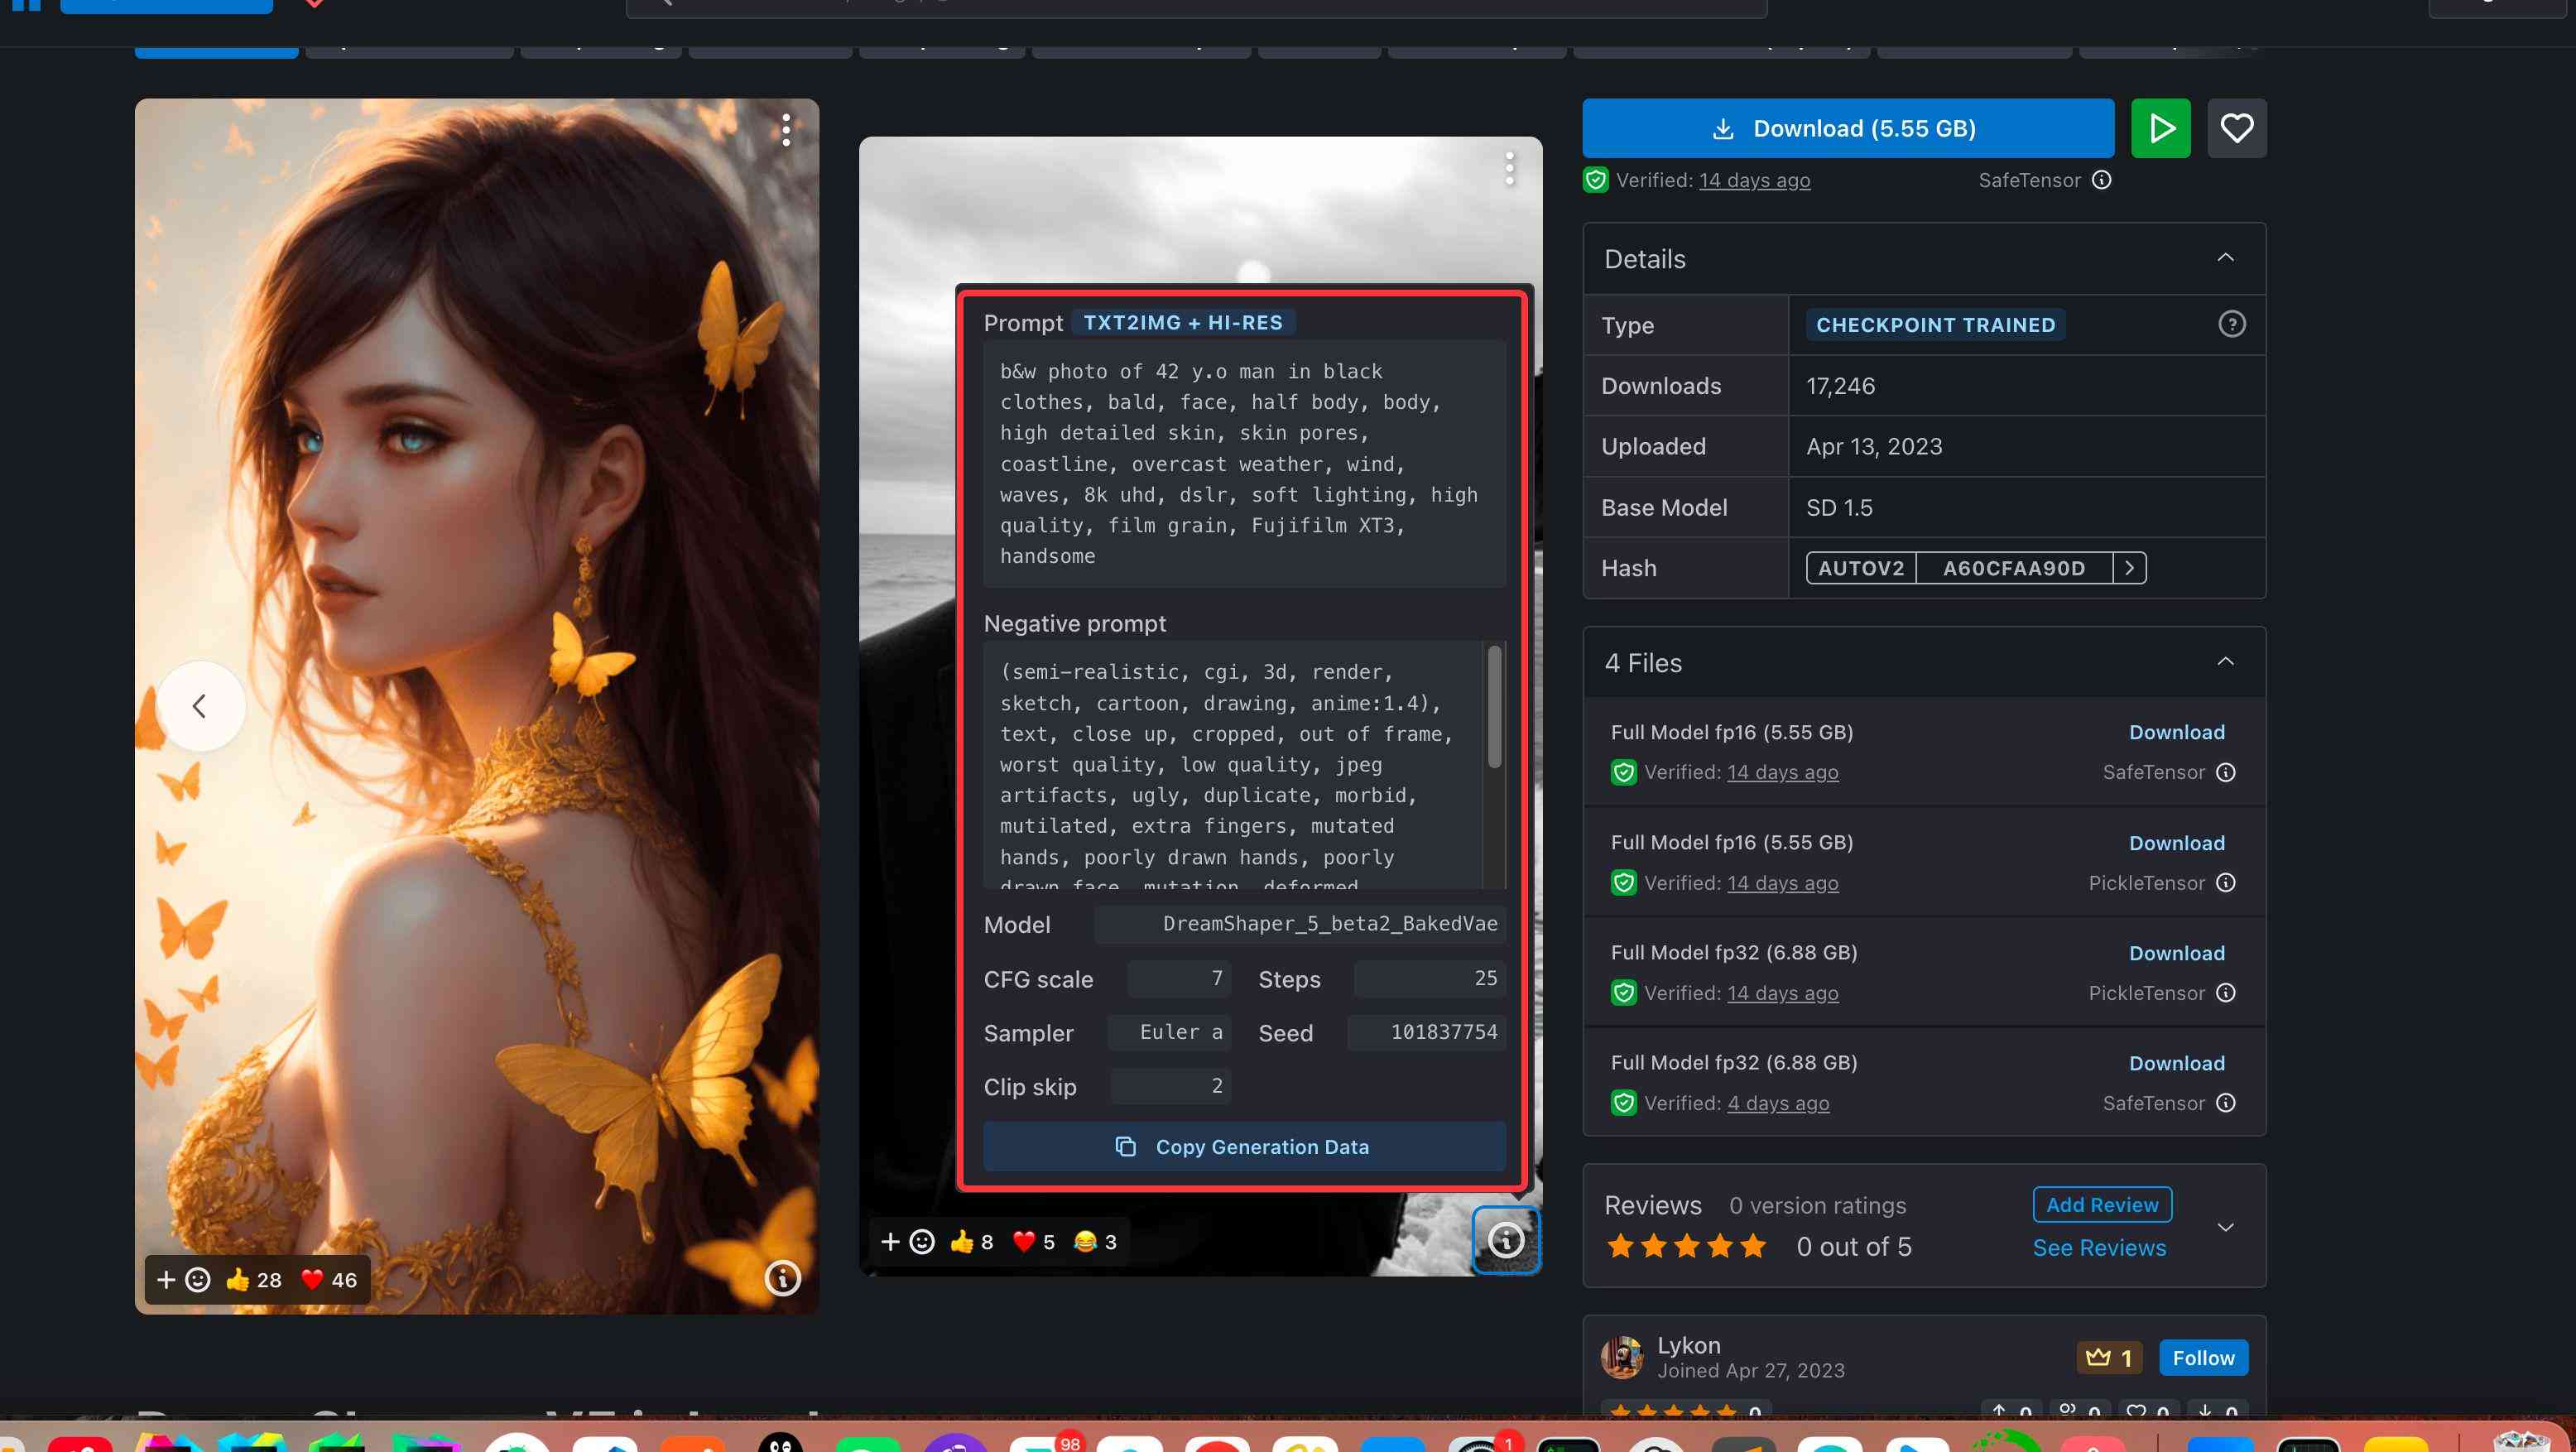The height and width of the screenshot is (1452, 2576).
Task: Click the Add Review link
Action: pos(2102,1204)
